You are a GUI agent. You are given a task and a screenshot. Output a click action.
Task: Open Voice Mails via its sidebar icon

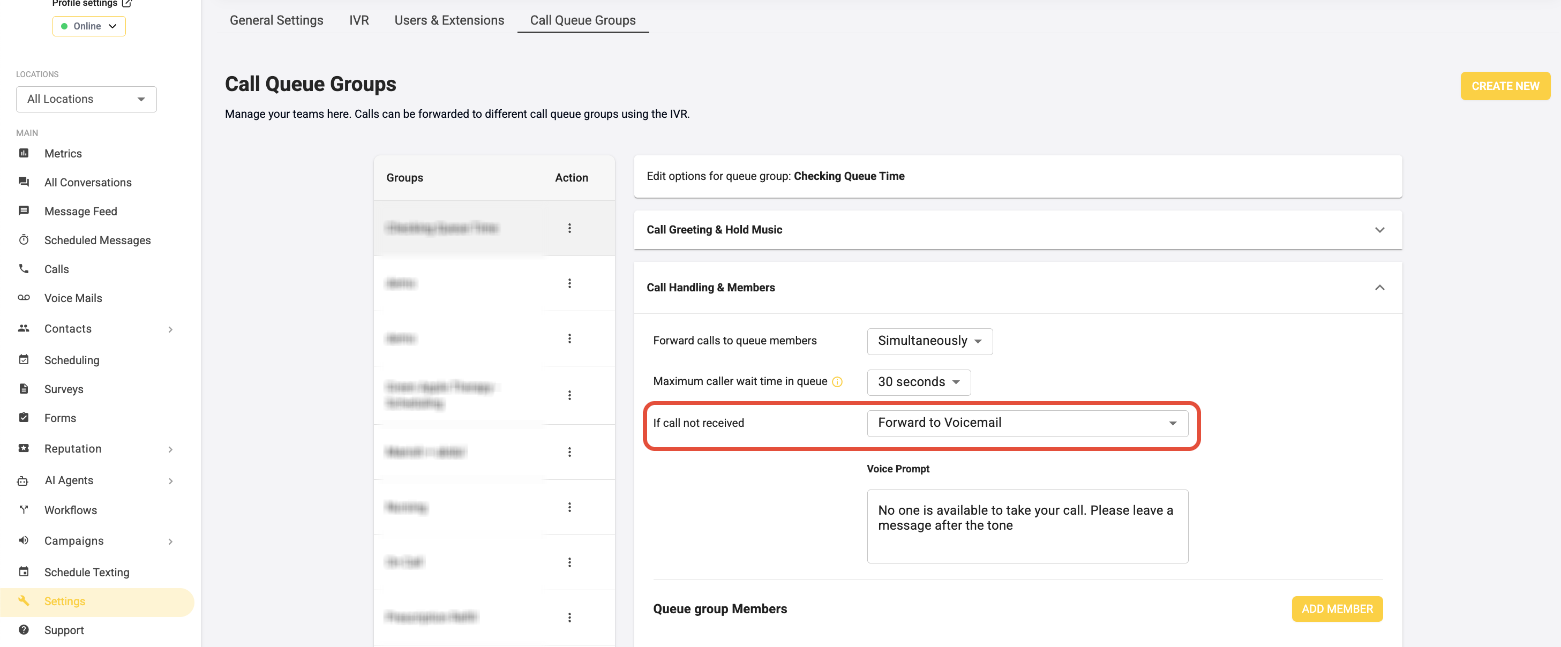click(x=24, y=298)
